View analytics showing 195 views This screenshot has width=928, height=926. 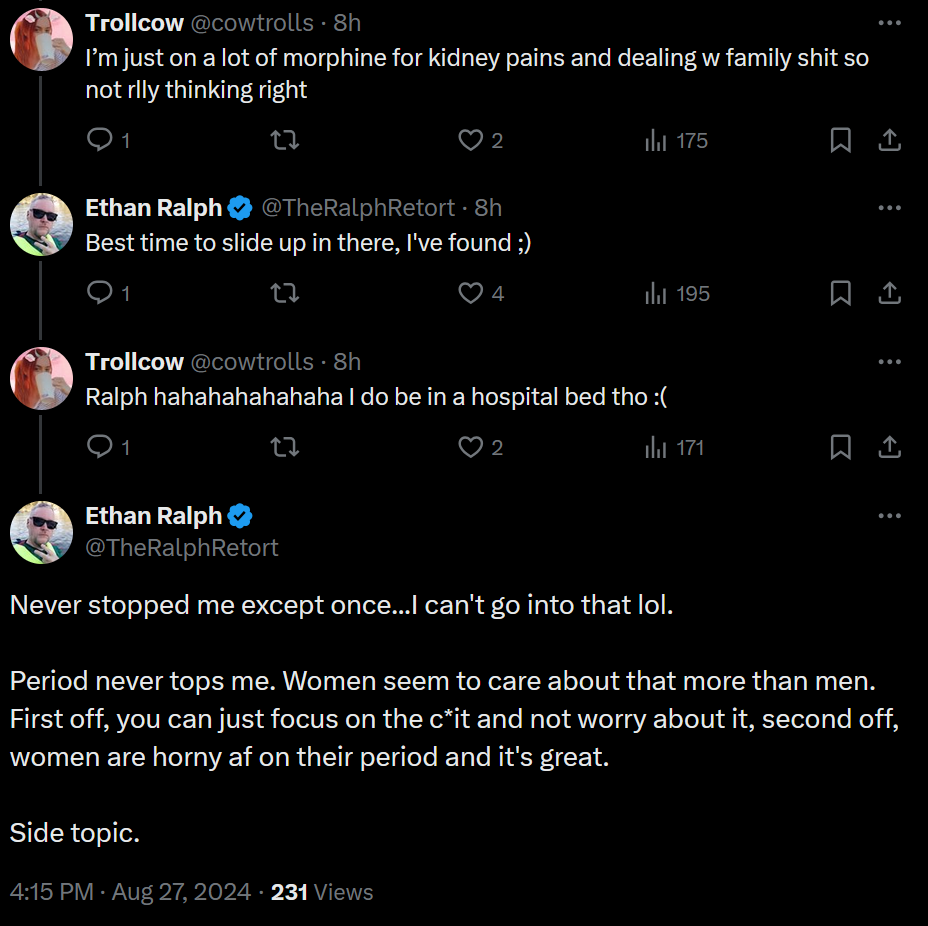(x=677, y=293)
